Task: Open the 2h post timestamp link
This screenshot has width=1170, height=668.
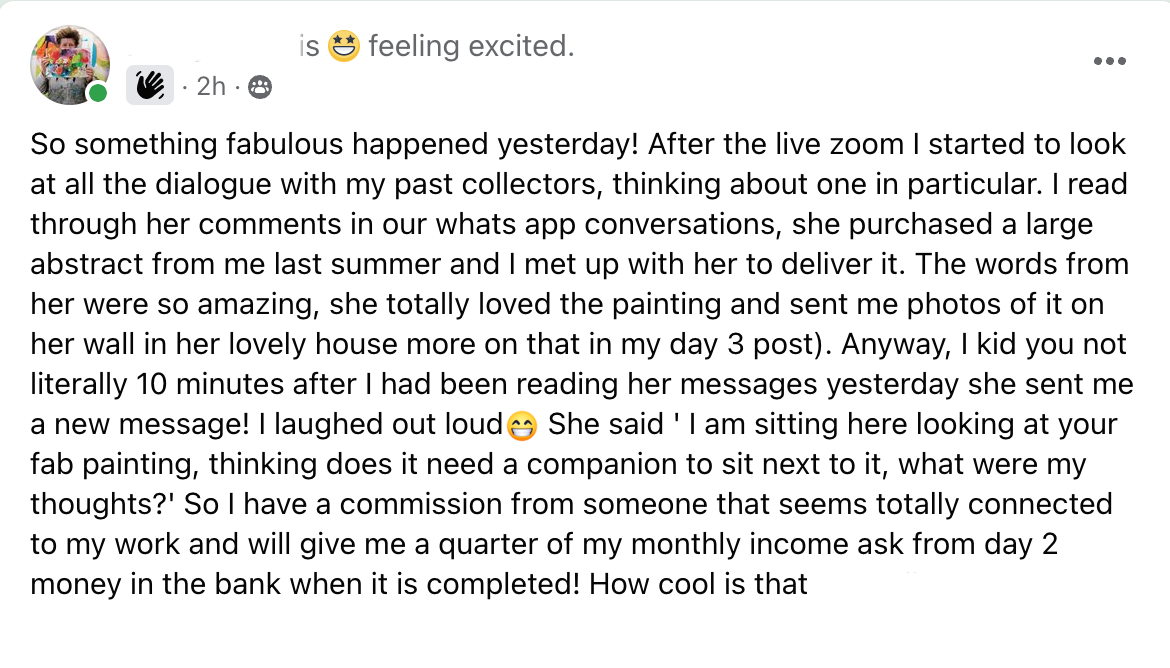Action: point(211,87)
